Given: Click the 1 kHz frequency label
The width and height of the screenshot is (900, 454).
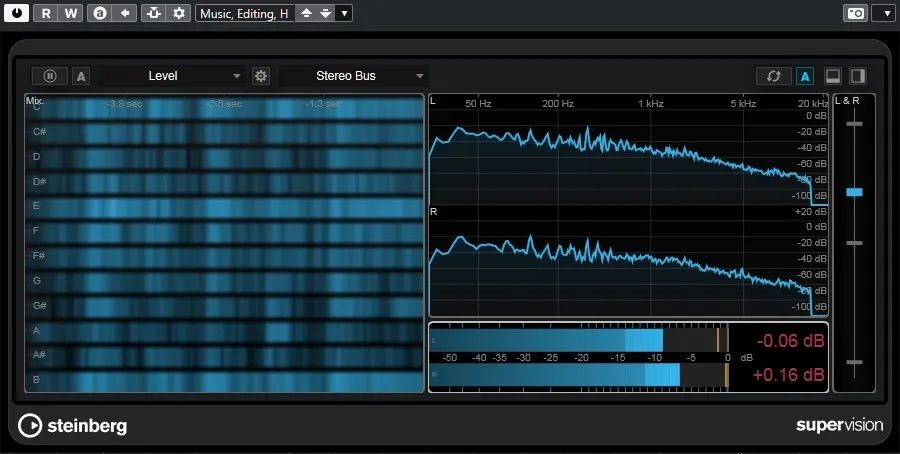Looking at the screenshot, I should pyautogui.click(x=651, y=104).
